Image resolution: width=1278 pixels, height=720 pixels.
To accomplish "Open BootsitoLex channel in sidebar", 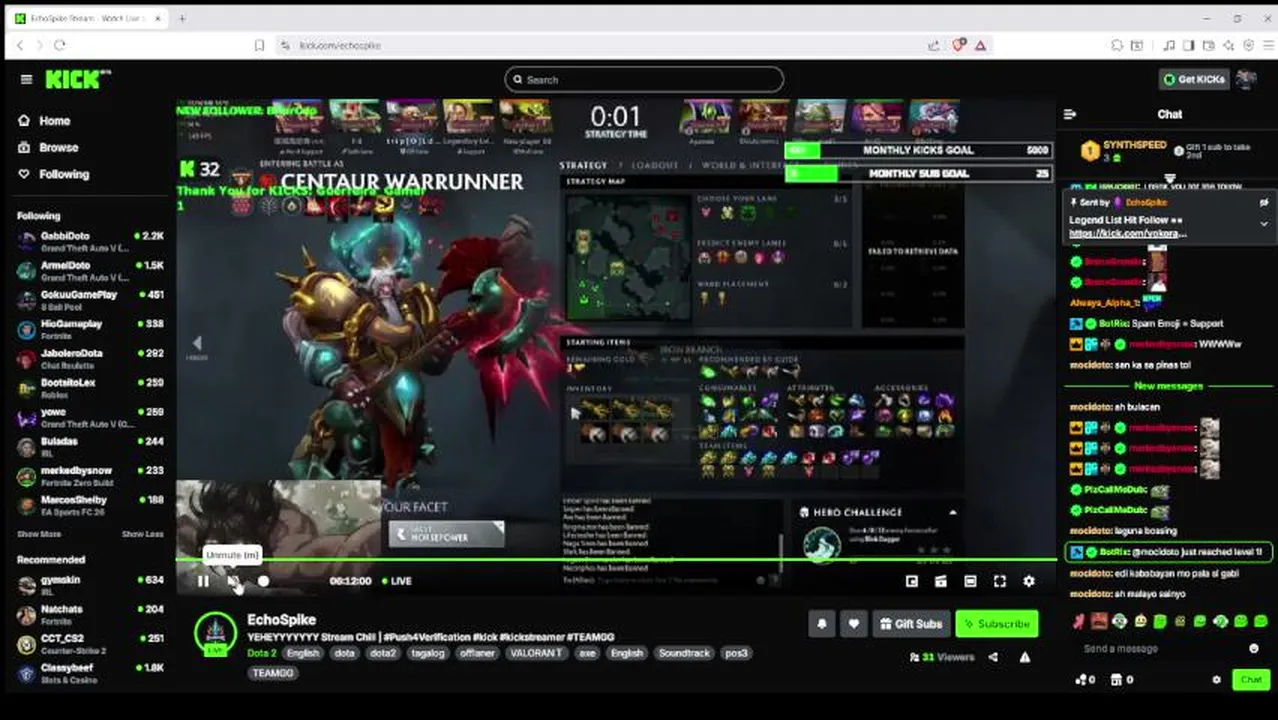I will (x=90, y=388).
